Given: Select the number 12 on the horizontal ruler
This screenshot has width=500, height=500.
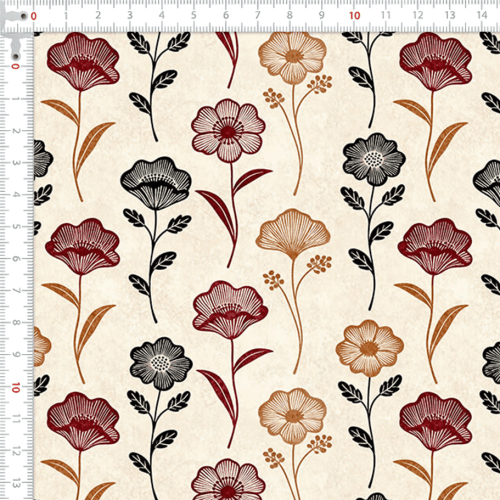Looking at the screenshot, I should click(x=418, y=15).
